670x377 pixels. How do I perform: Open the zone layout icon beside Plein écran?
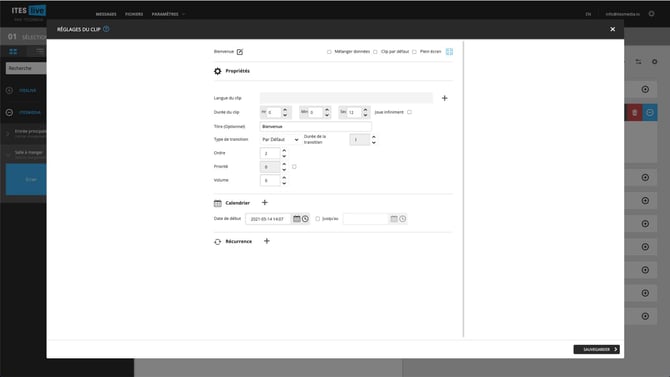[449, 52]
